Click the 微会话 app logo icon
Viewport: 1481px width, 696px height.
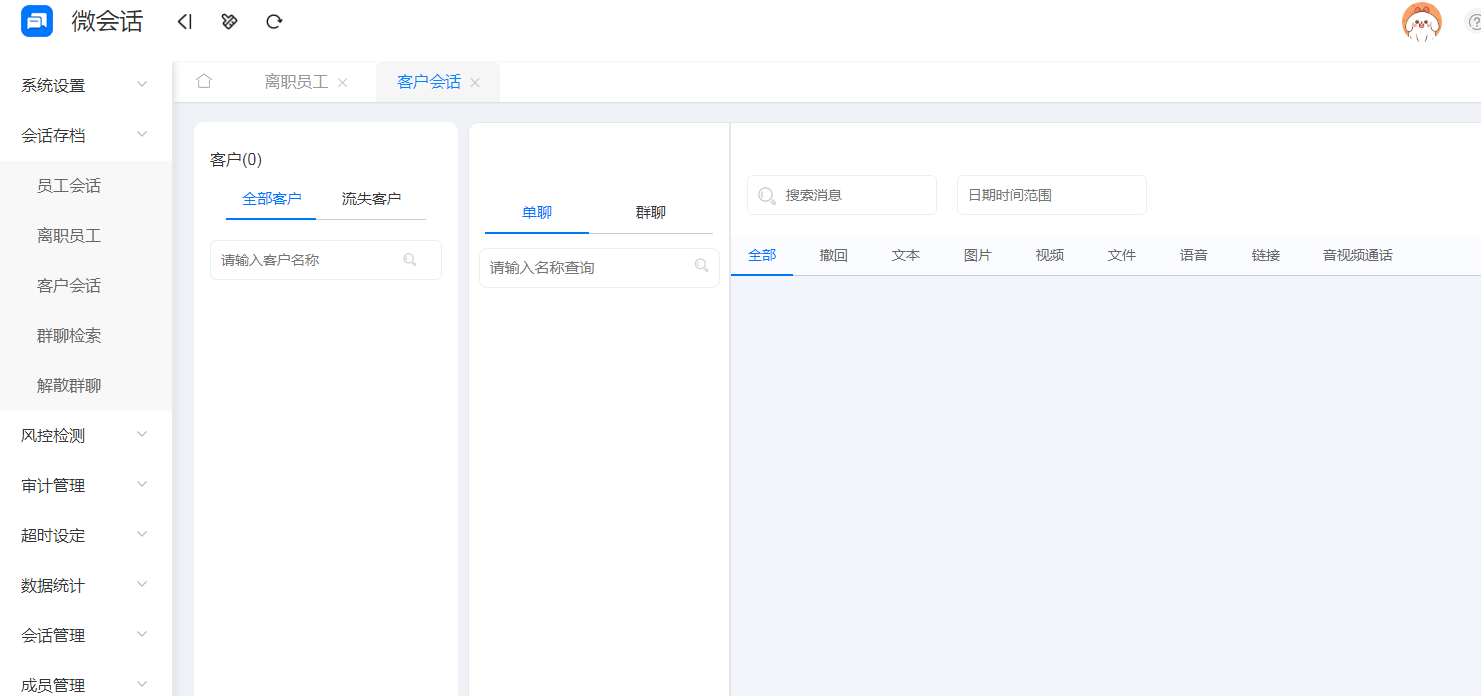[x=36, y=21]
